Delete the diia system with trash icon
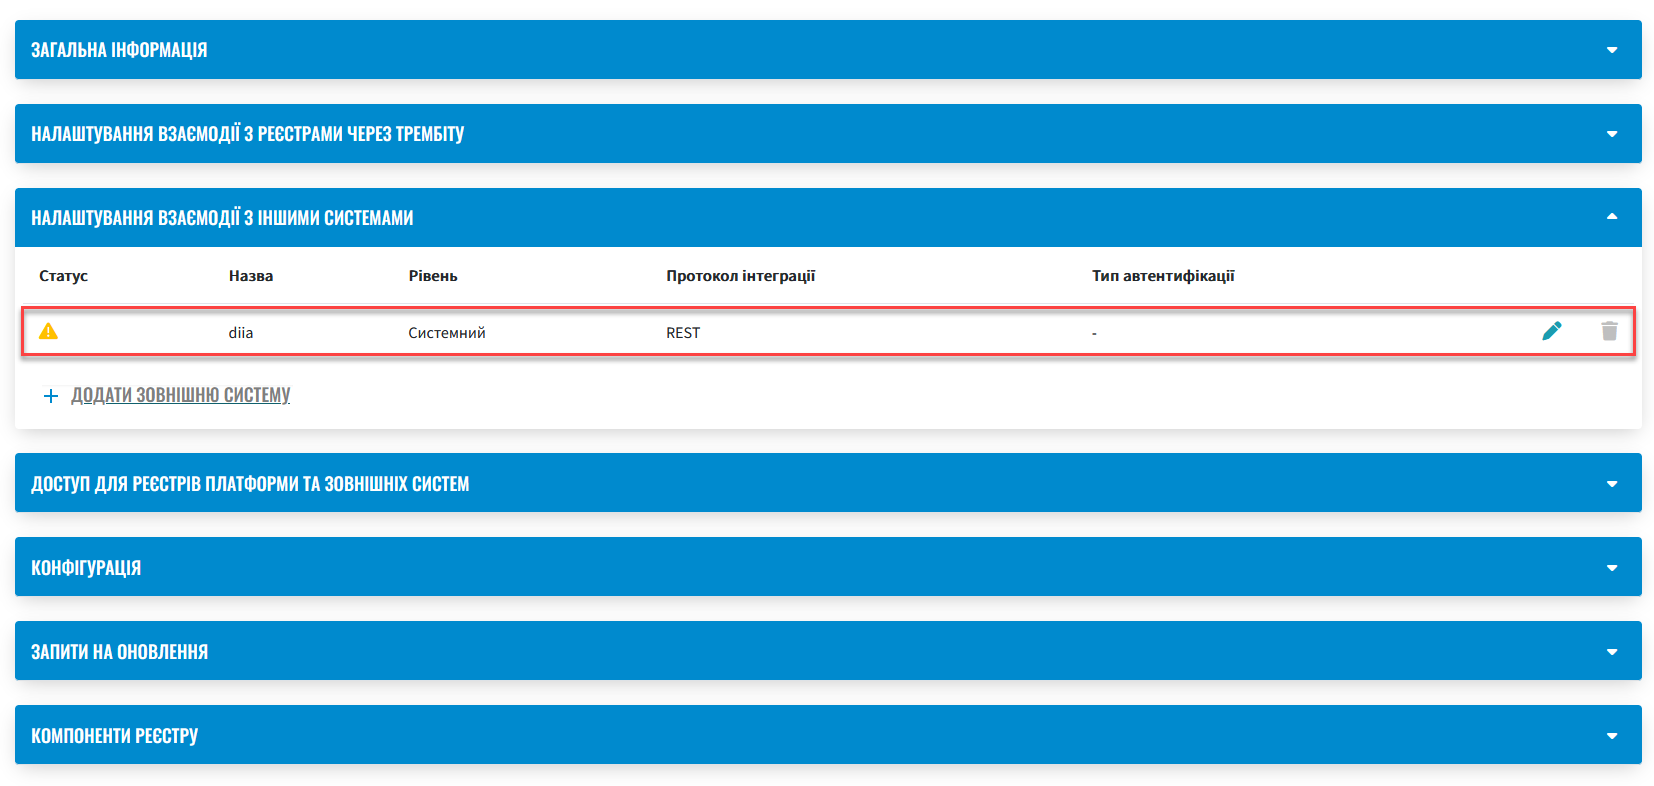1654x786 pixels. pyautogui.click(x=1609, y=331)
